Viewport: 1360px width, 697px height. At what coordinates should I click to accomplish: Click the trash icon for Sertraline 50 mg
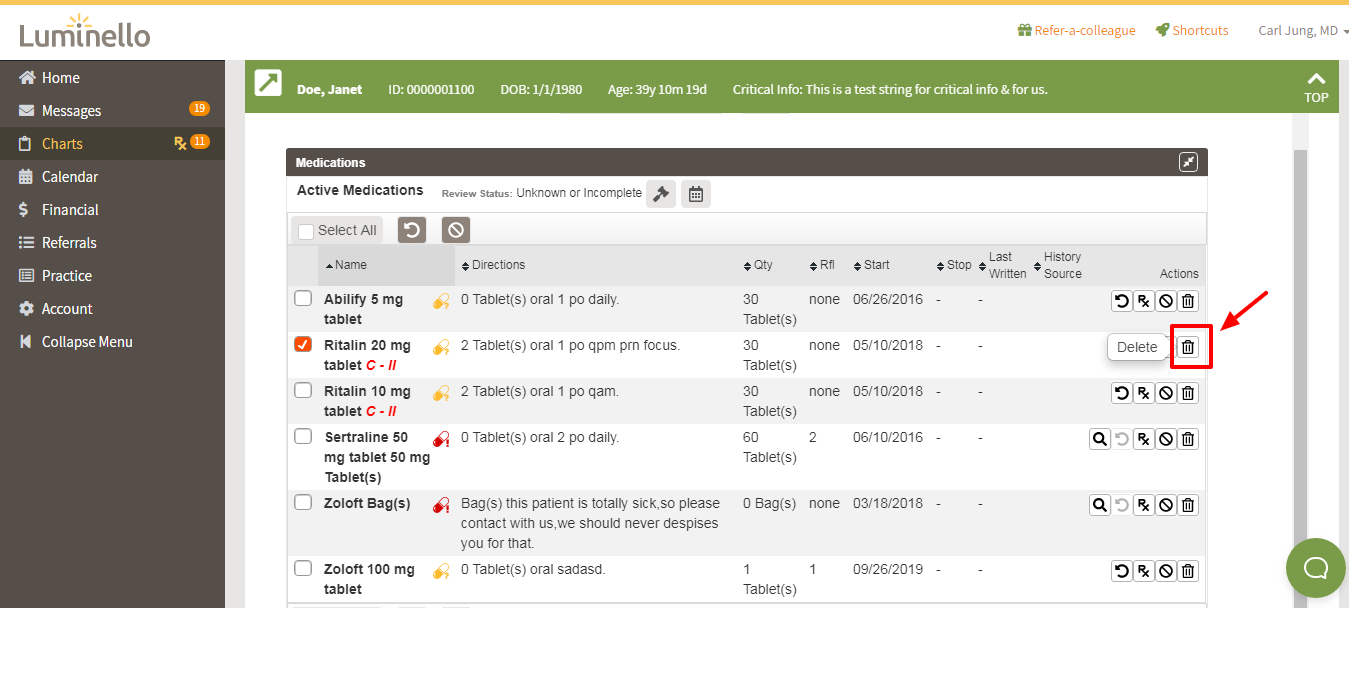[1188, 439]
